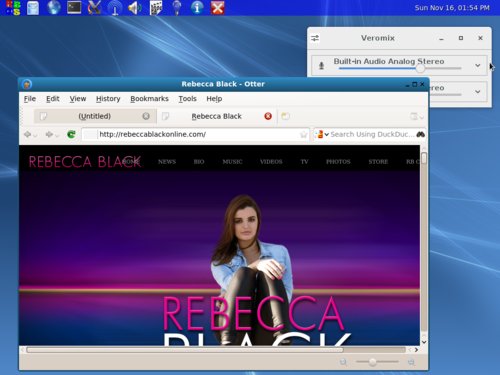The image size is (500, 375).
Task: Click the red X logout panel icon
Action: coord(217,8)
